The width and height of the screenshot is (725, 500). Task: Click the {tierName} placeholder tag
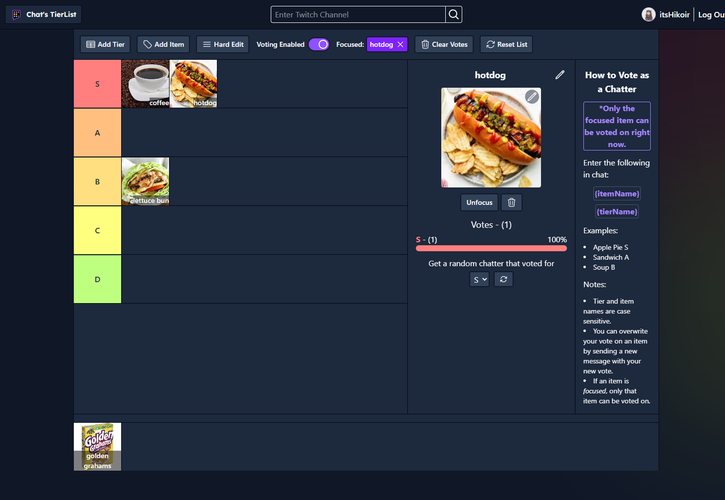[617, 212]
